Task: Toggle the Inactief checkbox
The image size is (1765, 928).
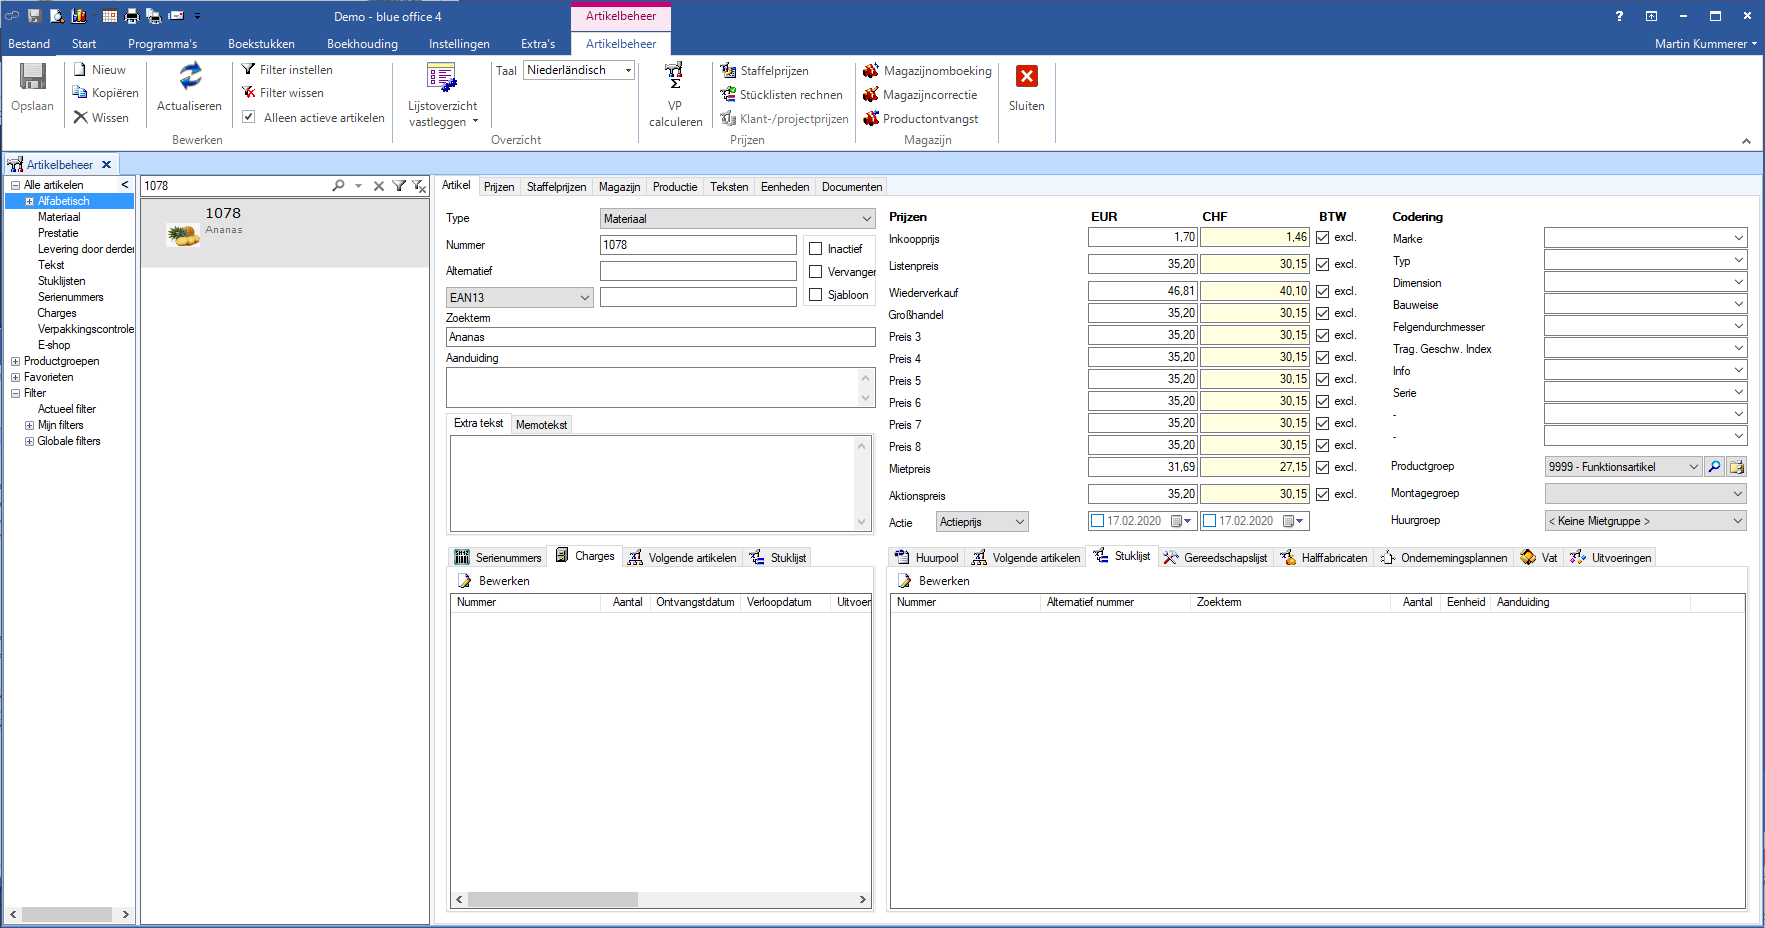Action: 816,249
